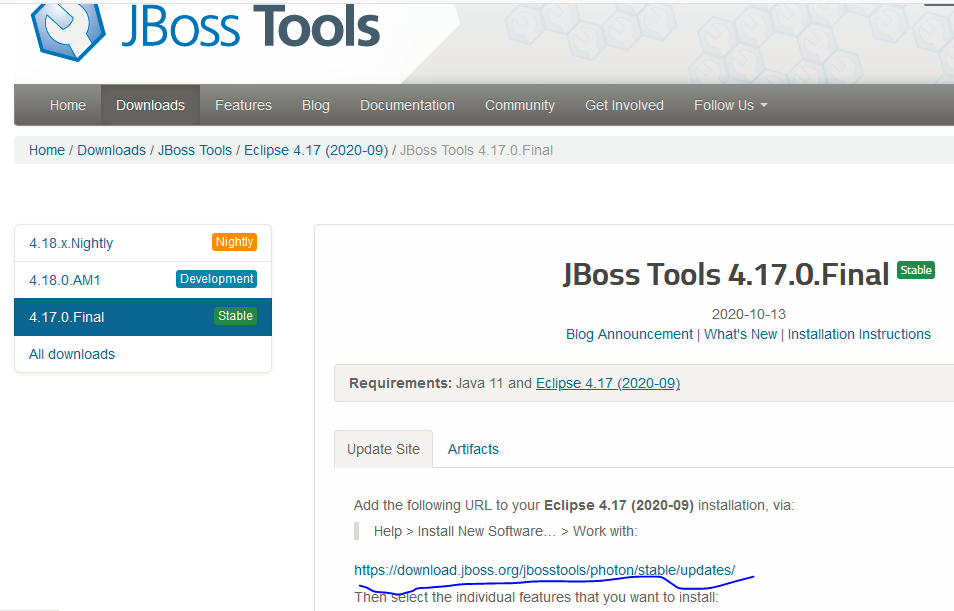This screenshot has width=954, height=611.
Task: Select the Downloads navigation item
Action: point(150,105)
